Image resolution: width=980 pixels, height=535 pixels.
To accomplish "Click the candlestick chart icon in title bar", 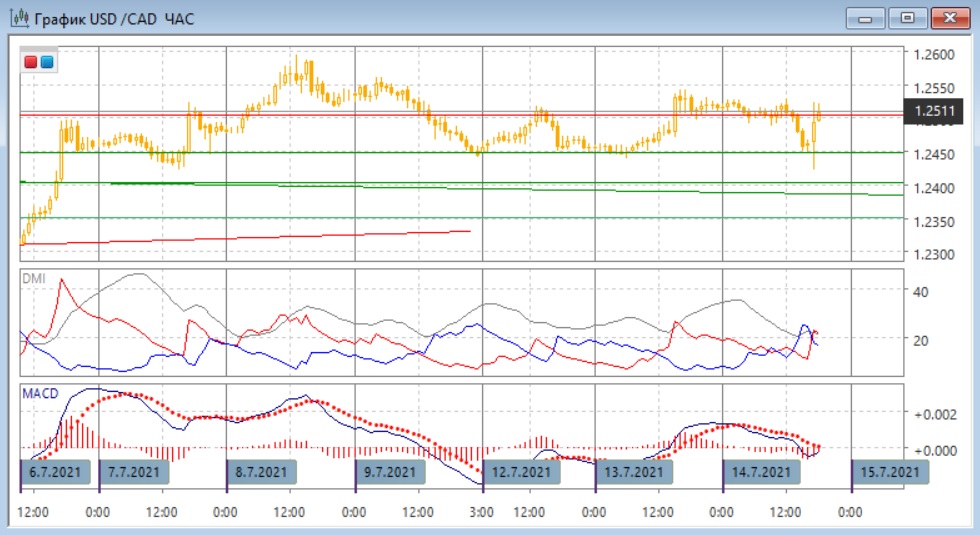I will pyautogui.click(x=19, y=18).
